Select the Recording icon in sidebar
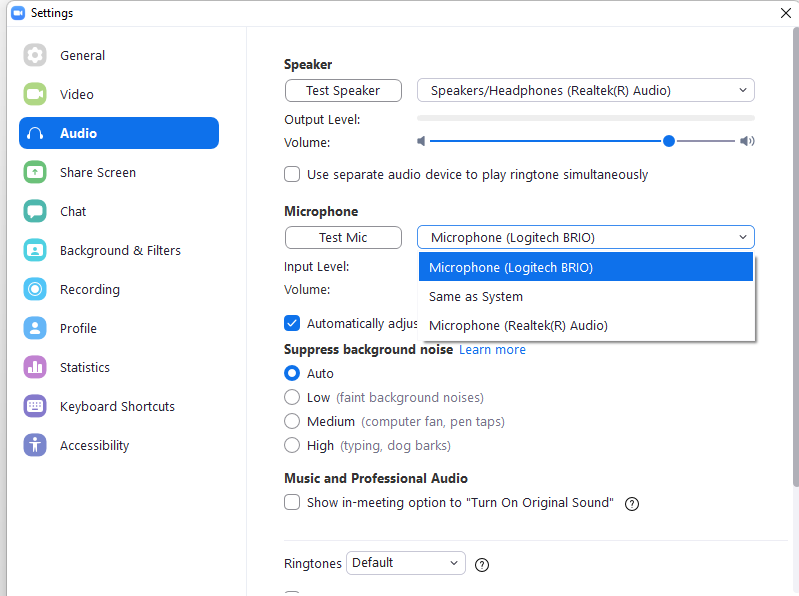799x596 pixels. [x=35, y=289]
